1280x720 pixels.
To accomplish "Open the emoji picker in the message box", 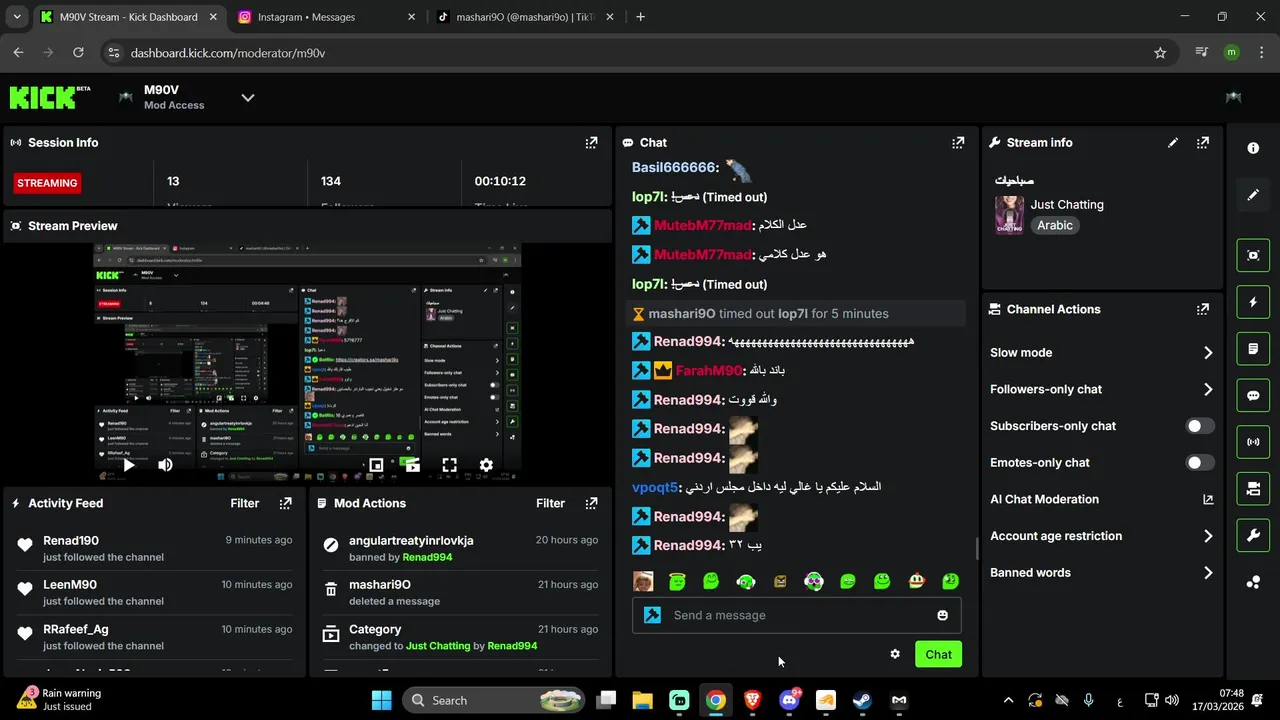I will tap(942, 615).
